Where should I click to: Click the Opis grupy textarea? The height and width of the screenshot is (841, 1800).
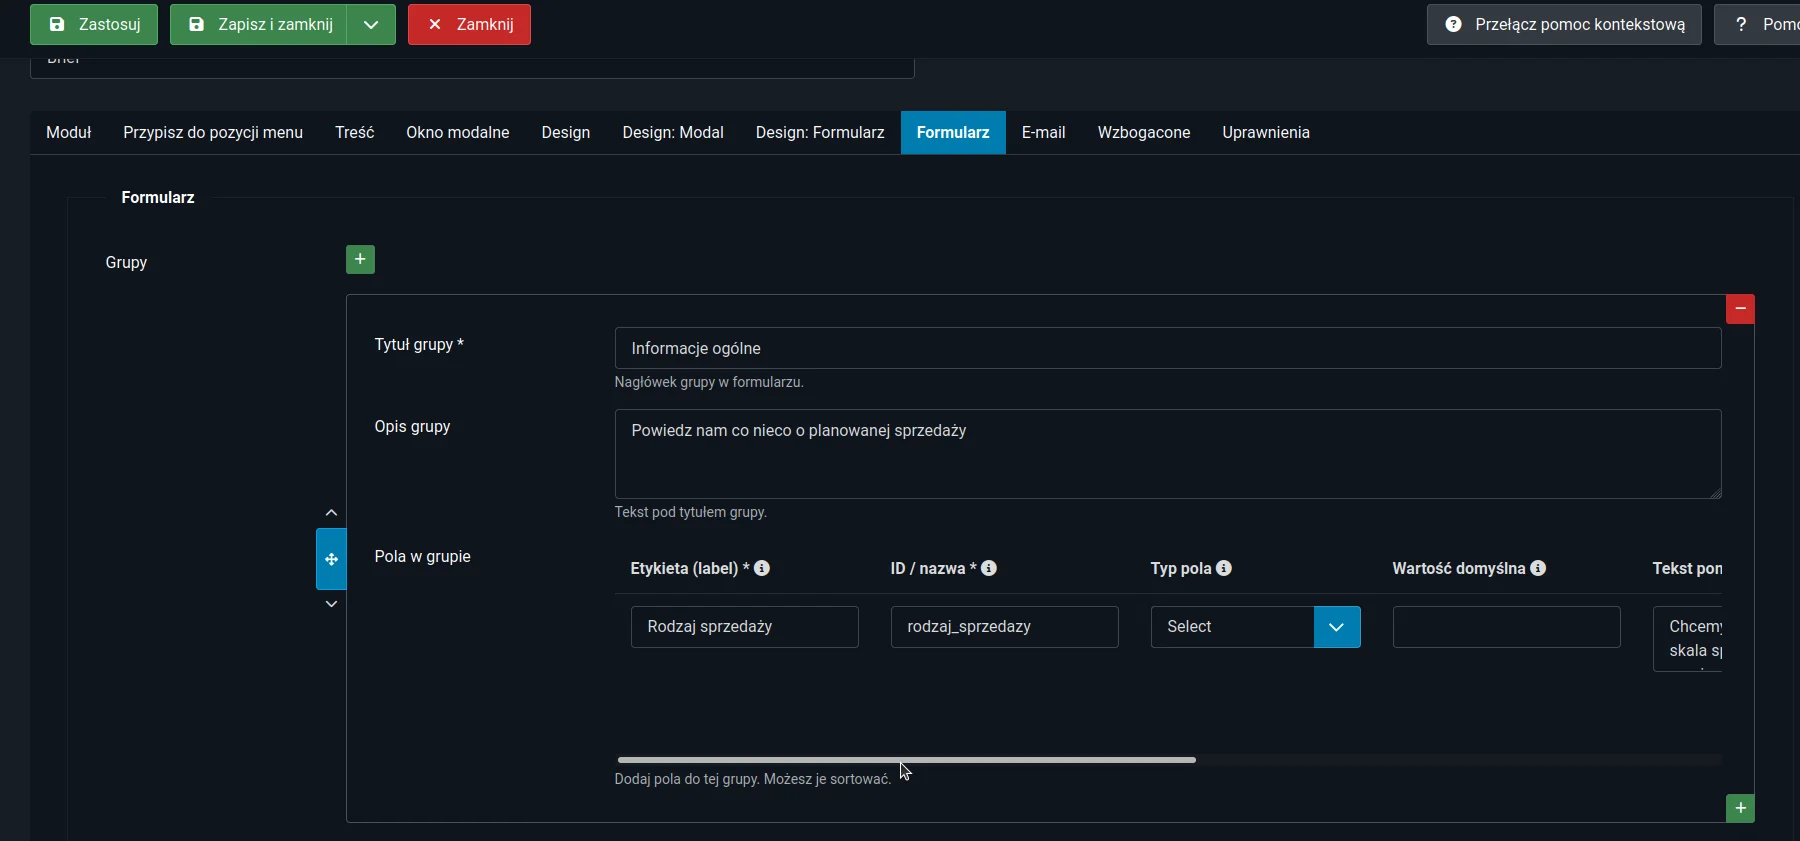1168,454
